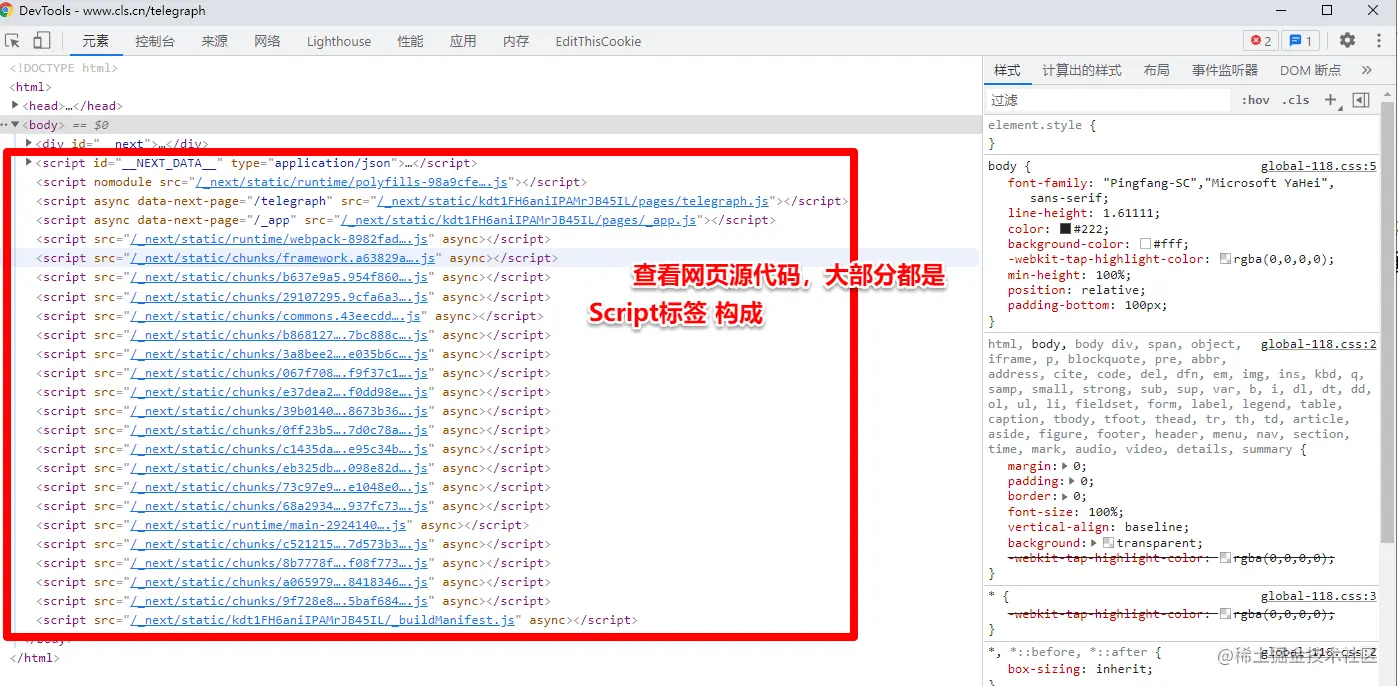This screenshot has height=686, width=1398.
Task: Follow the framework.a63829a chunk link
Action: pyautogui.click(x=283, y=258)
